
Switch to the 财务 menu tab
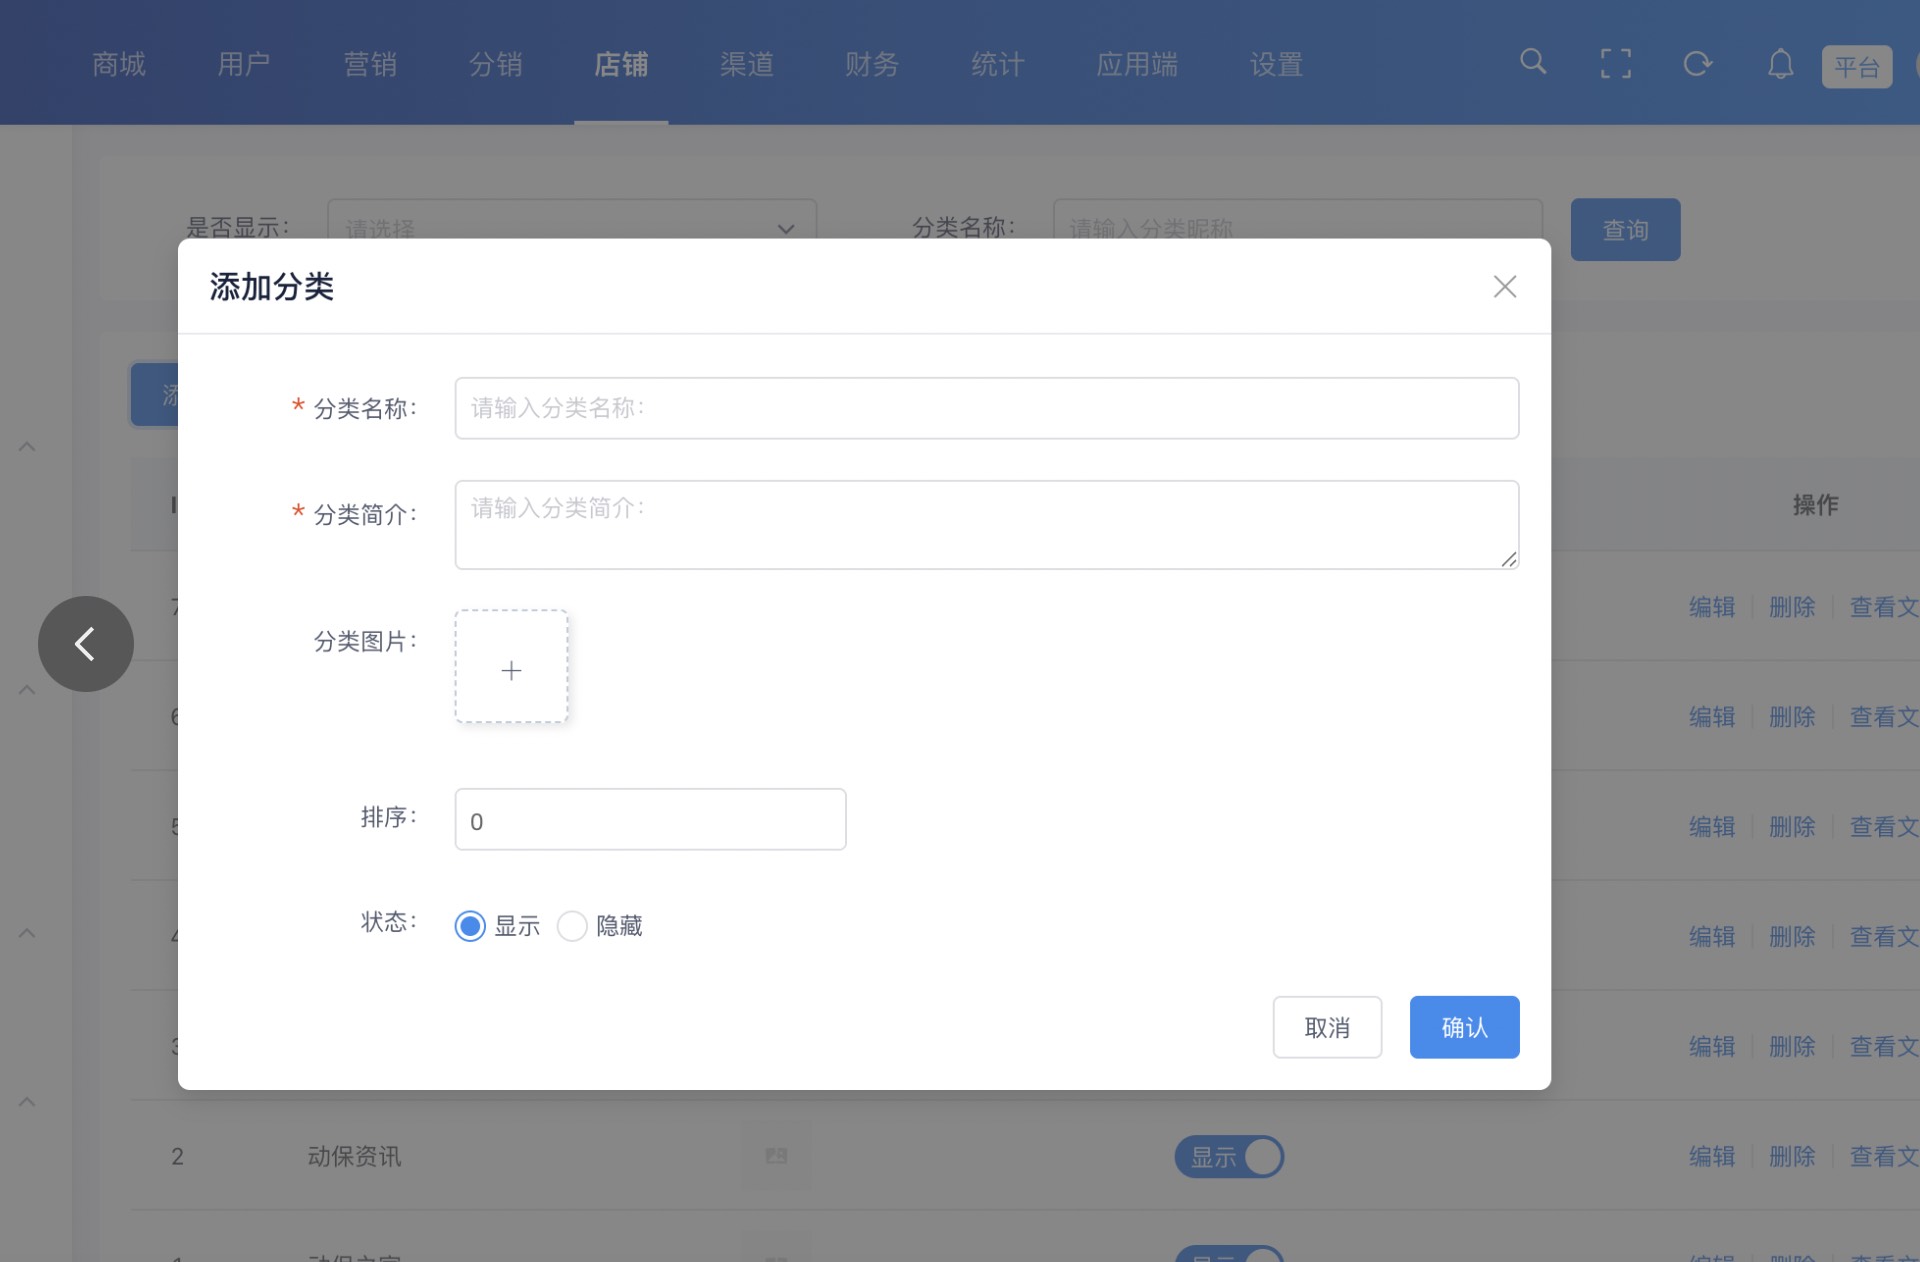click(x=871, y=64)
